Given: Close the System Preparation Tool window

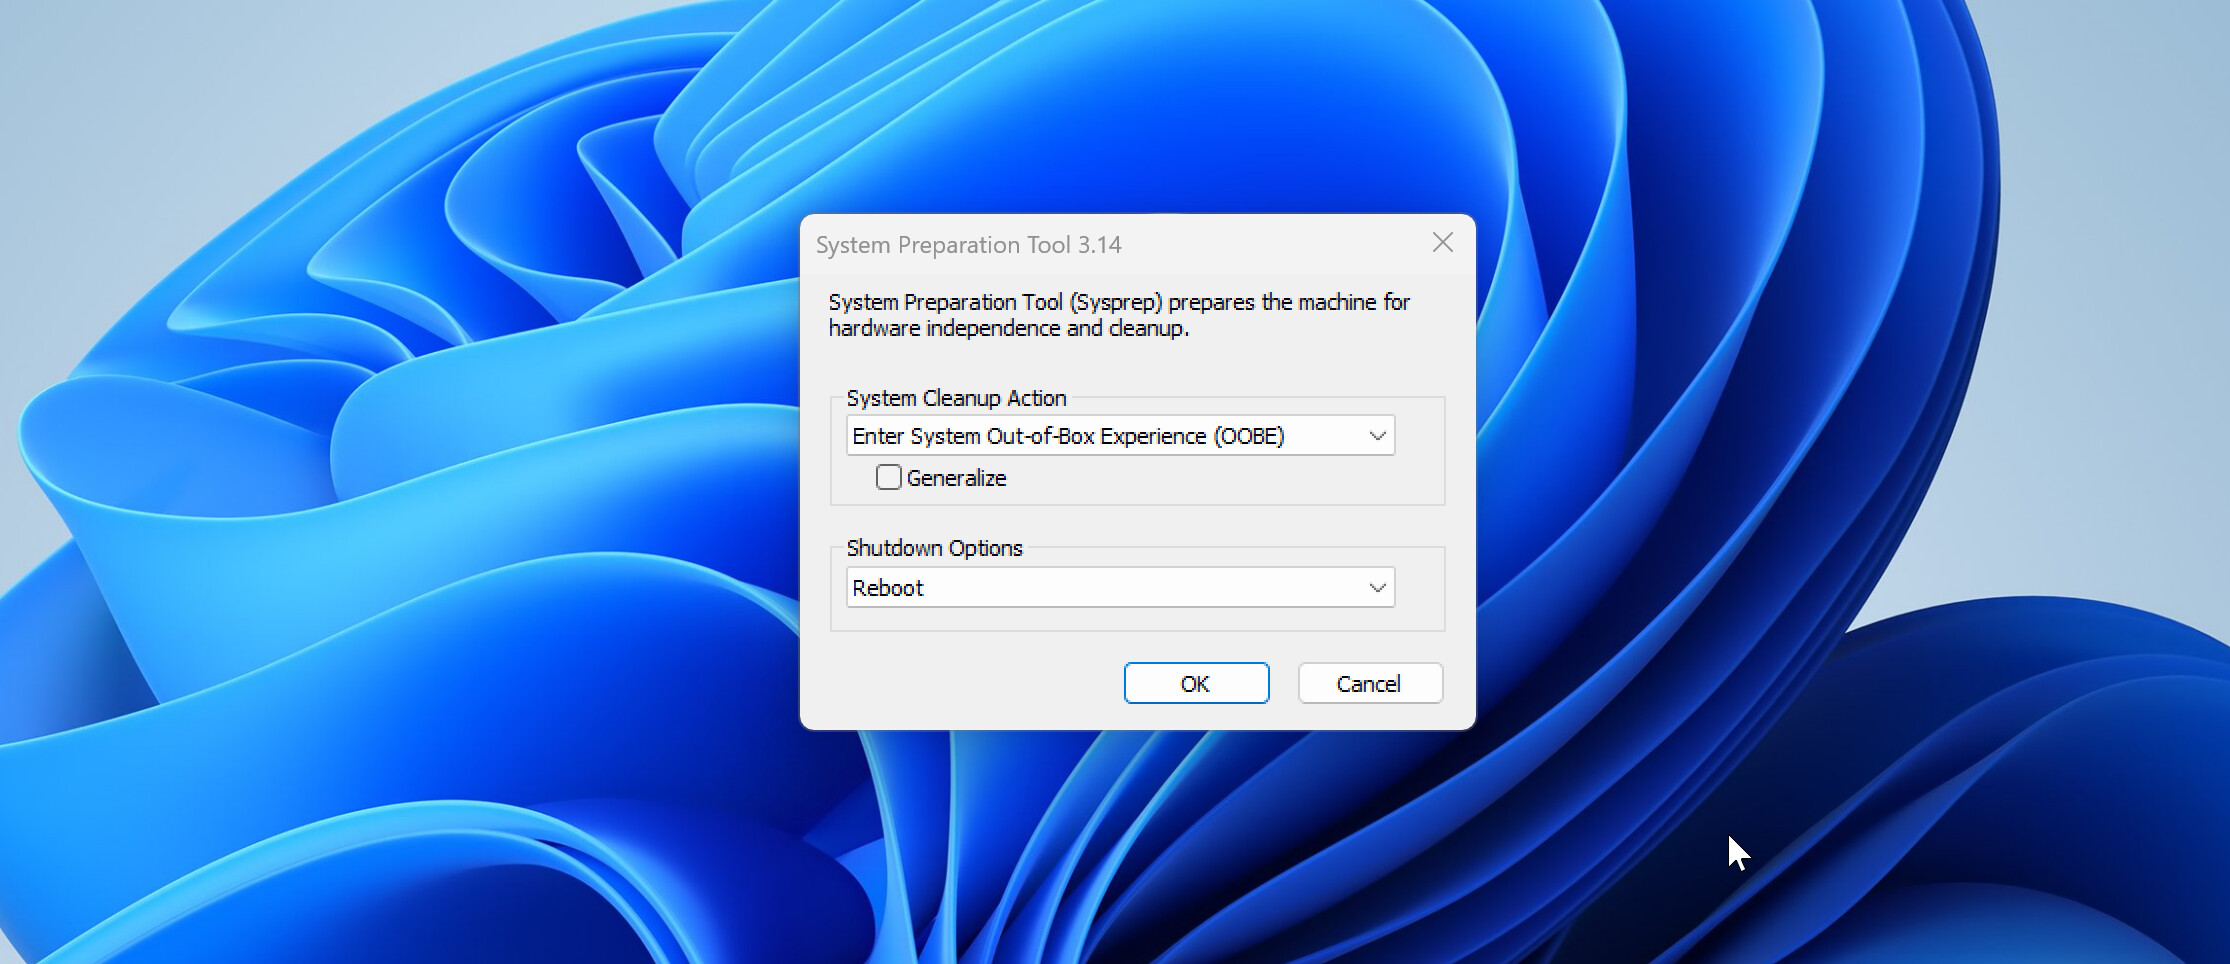Looking at the screenshot, I should tap(1442, 243).
